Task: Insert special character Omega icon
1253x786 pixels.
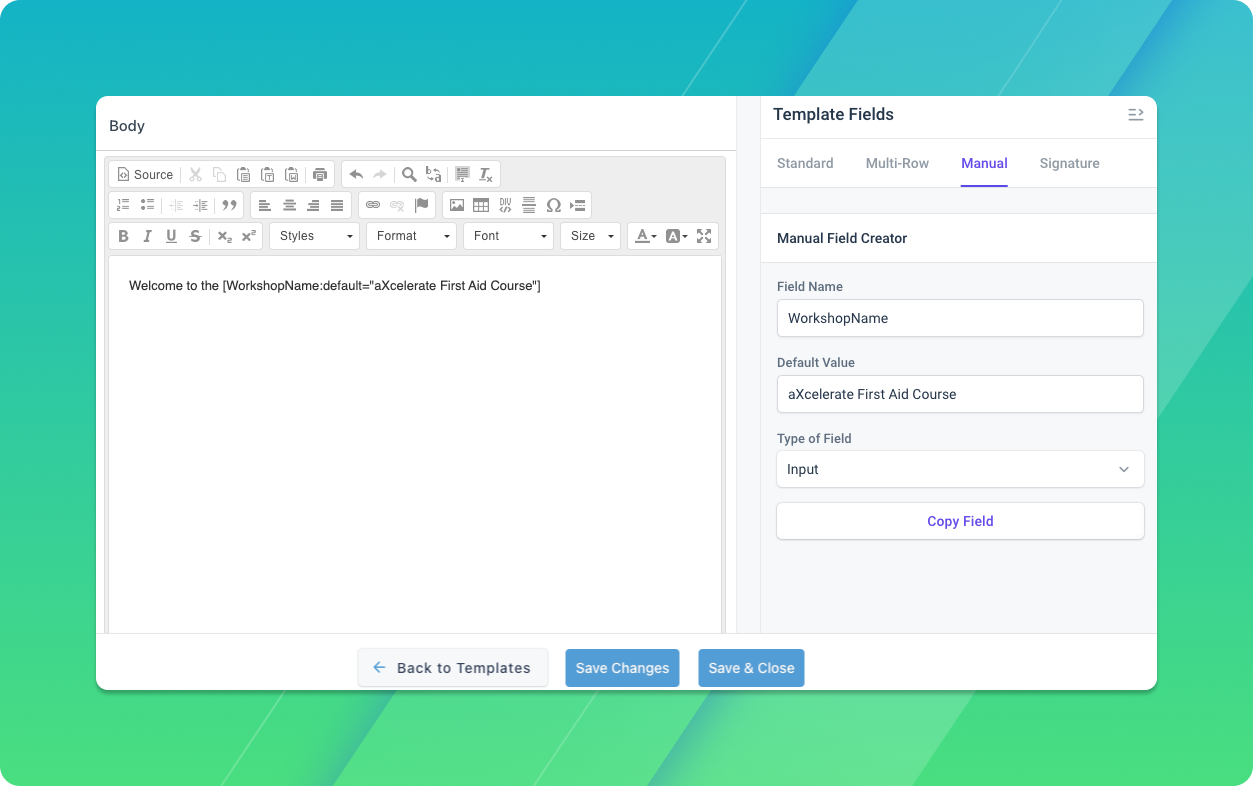Action: pyautogui.click(x=553, y=205)
